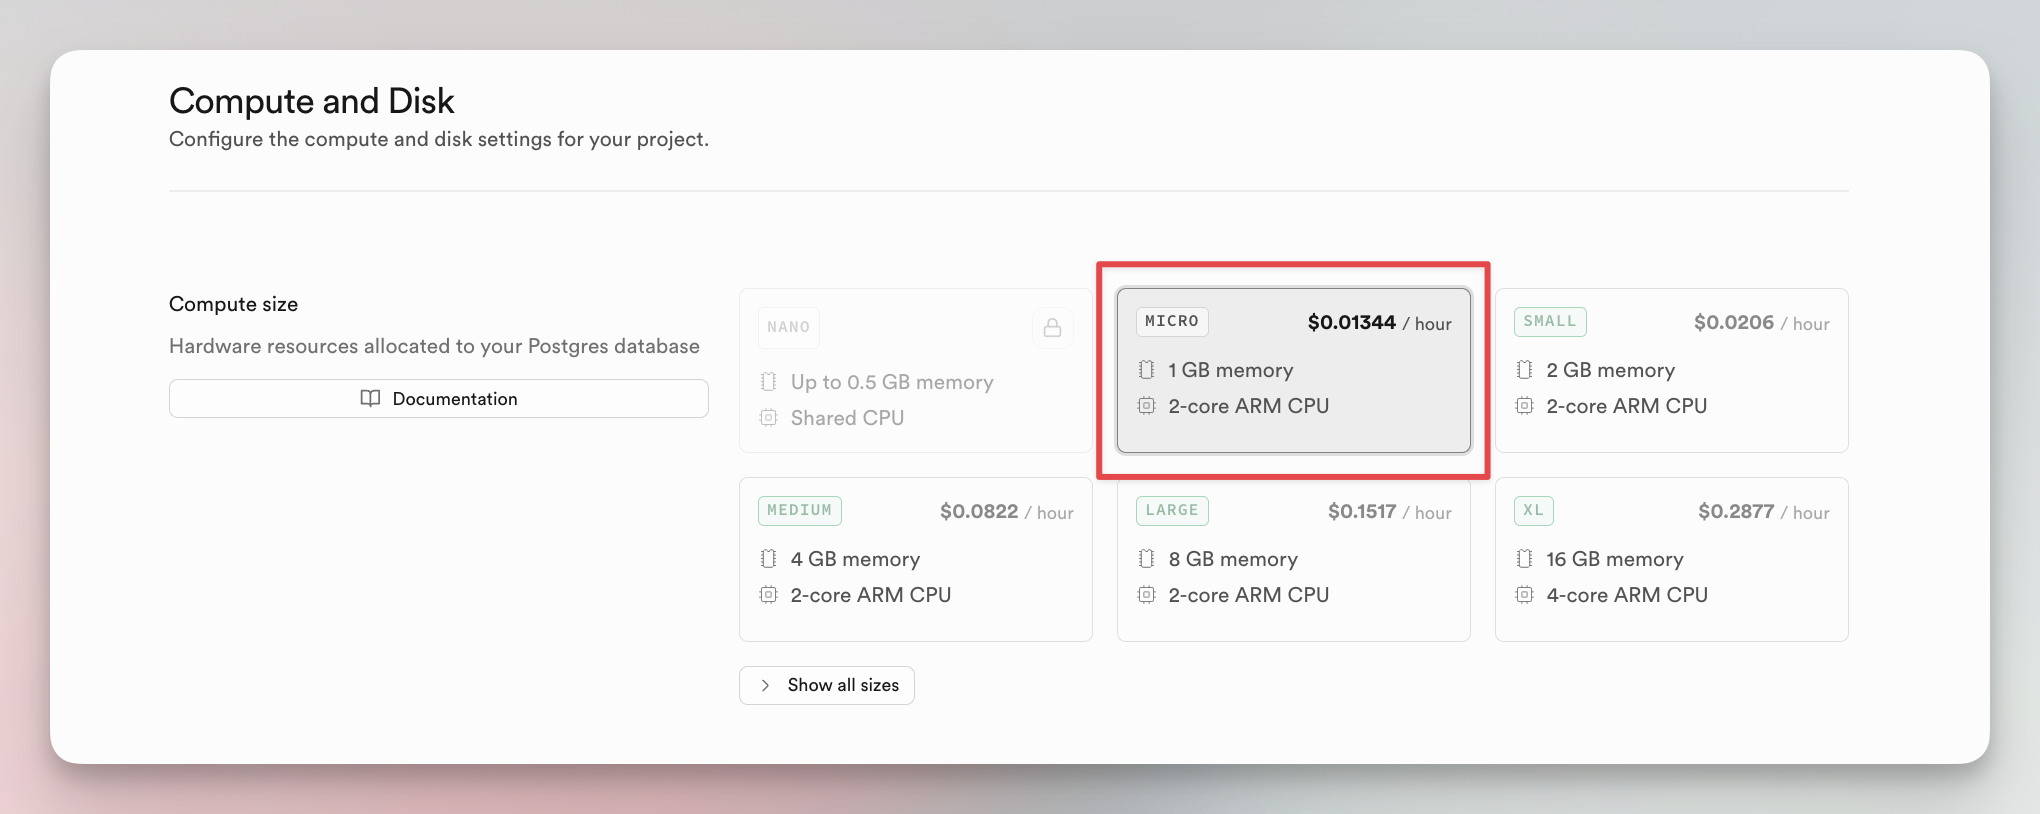Click the SMALL badge label
This screenshot has width=2040, height=814.
point(1550,321)
